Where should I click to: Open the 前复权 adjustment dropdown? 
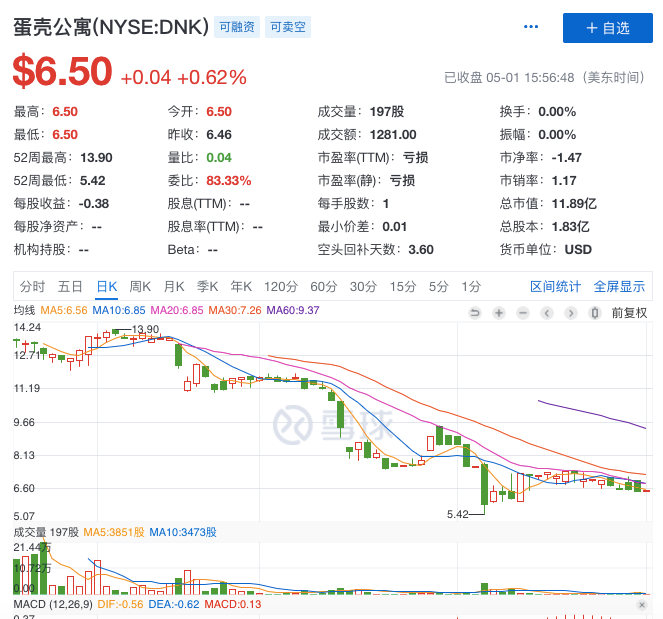629,313
